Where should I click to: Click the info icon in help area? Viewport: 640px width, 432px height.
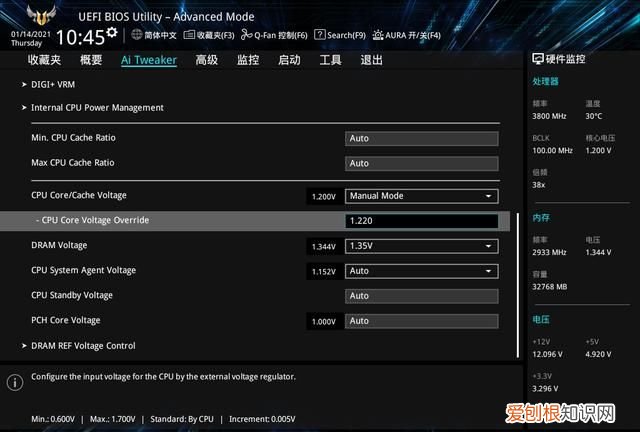pos(15,383)
